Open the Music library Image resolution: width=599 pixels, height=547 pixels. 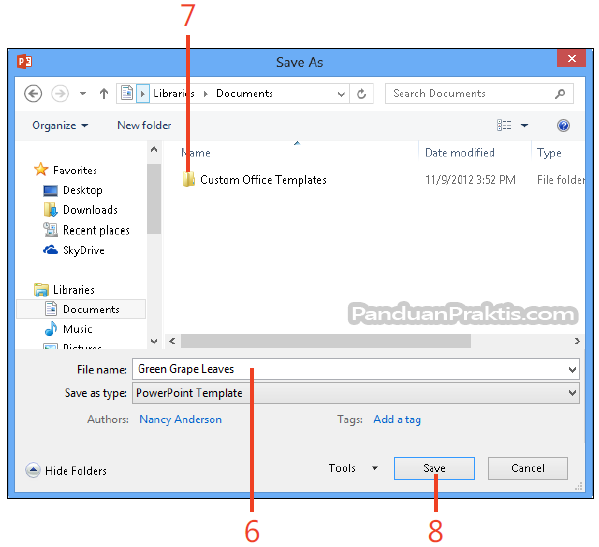[x=78, y=329]
